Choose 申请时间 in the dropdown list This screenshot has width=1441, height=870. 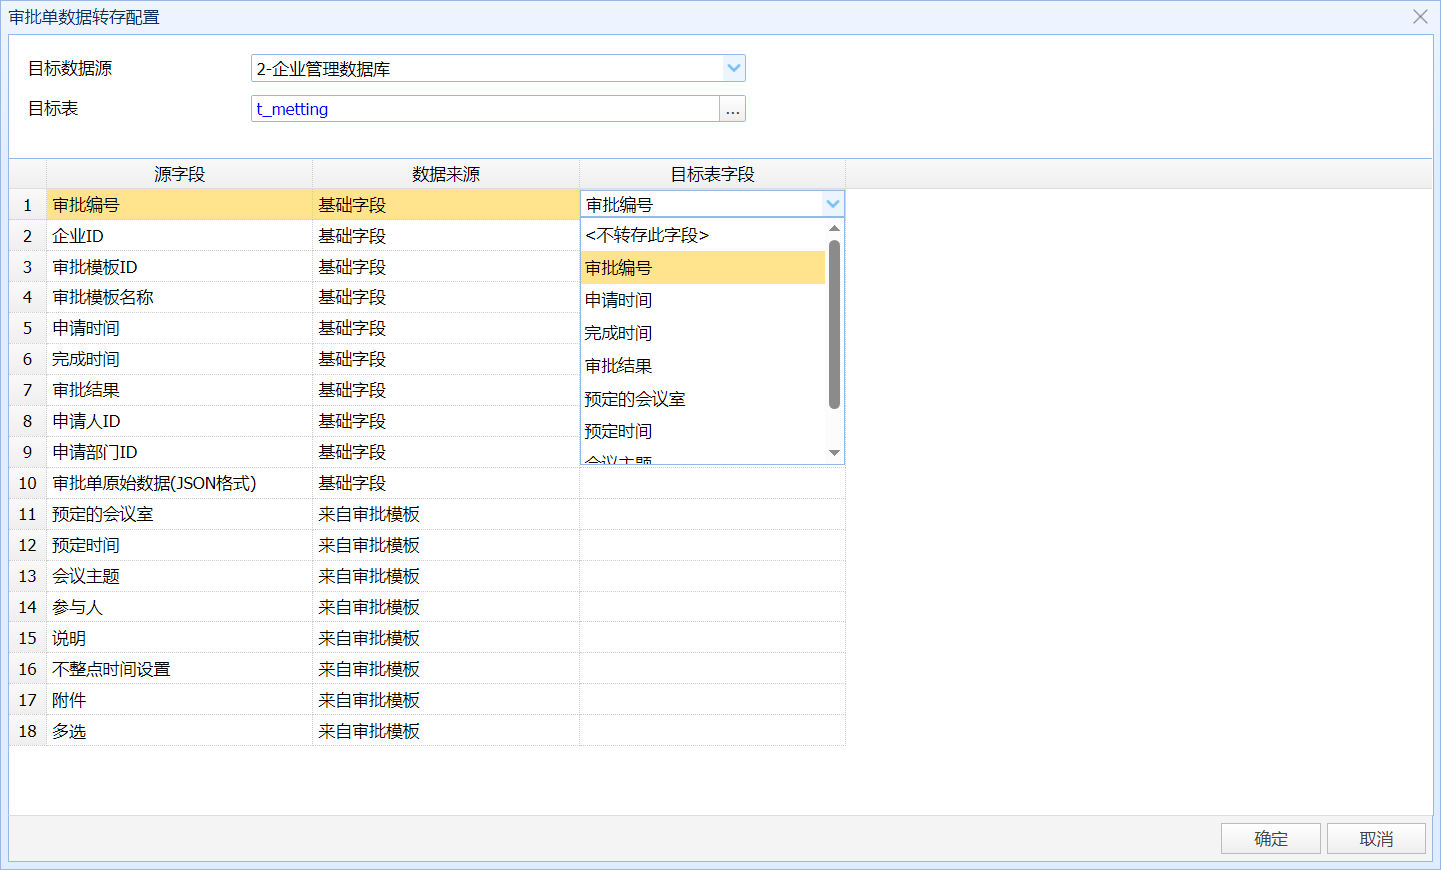618,300
